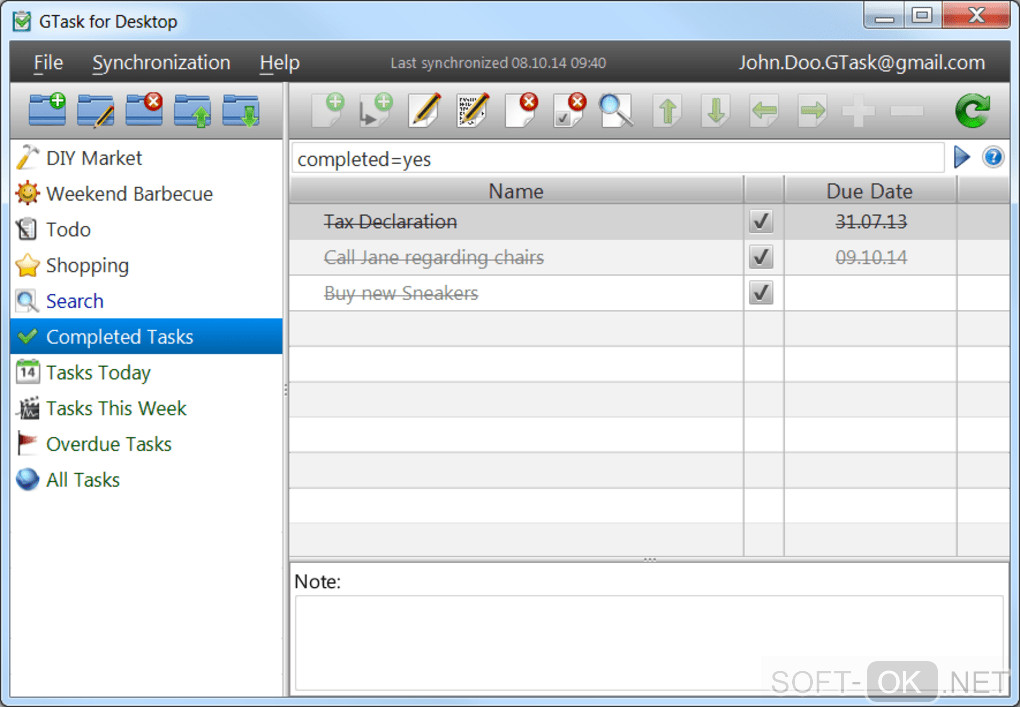Image resolution: width=1020 pixels, height=707 pixels.
Task: Click the 09.10.14 due date cell
Action: coord(870,258)
